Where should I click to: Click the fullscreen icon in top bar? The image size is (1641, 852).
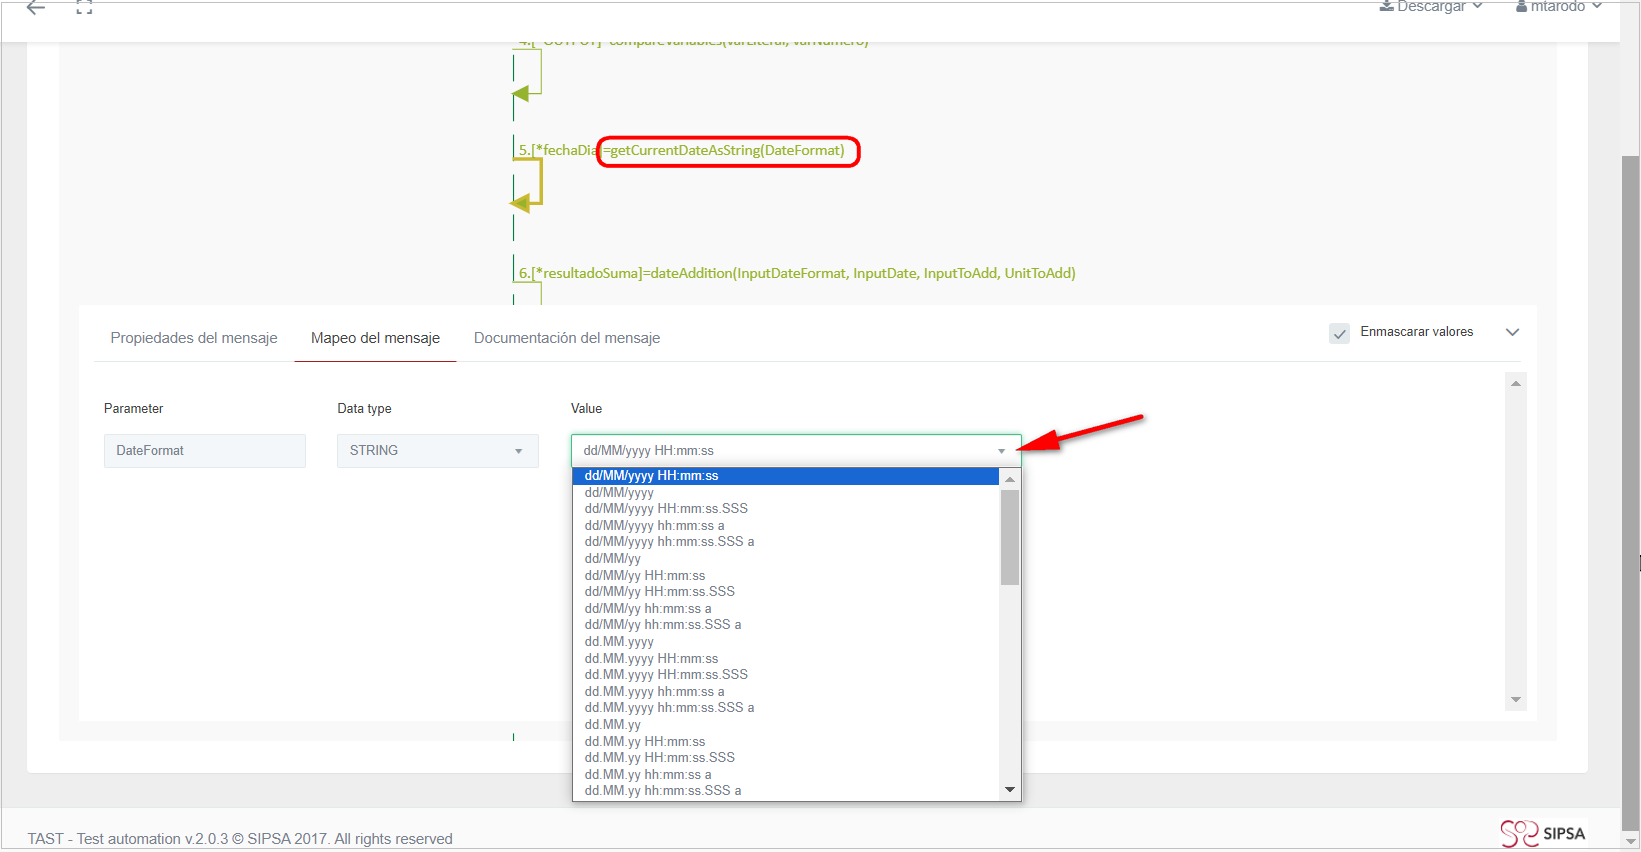point(84,8)
